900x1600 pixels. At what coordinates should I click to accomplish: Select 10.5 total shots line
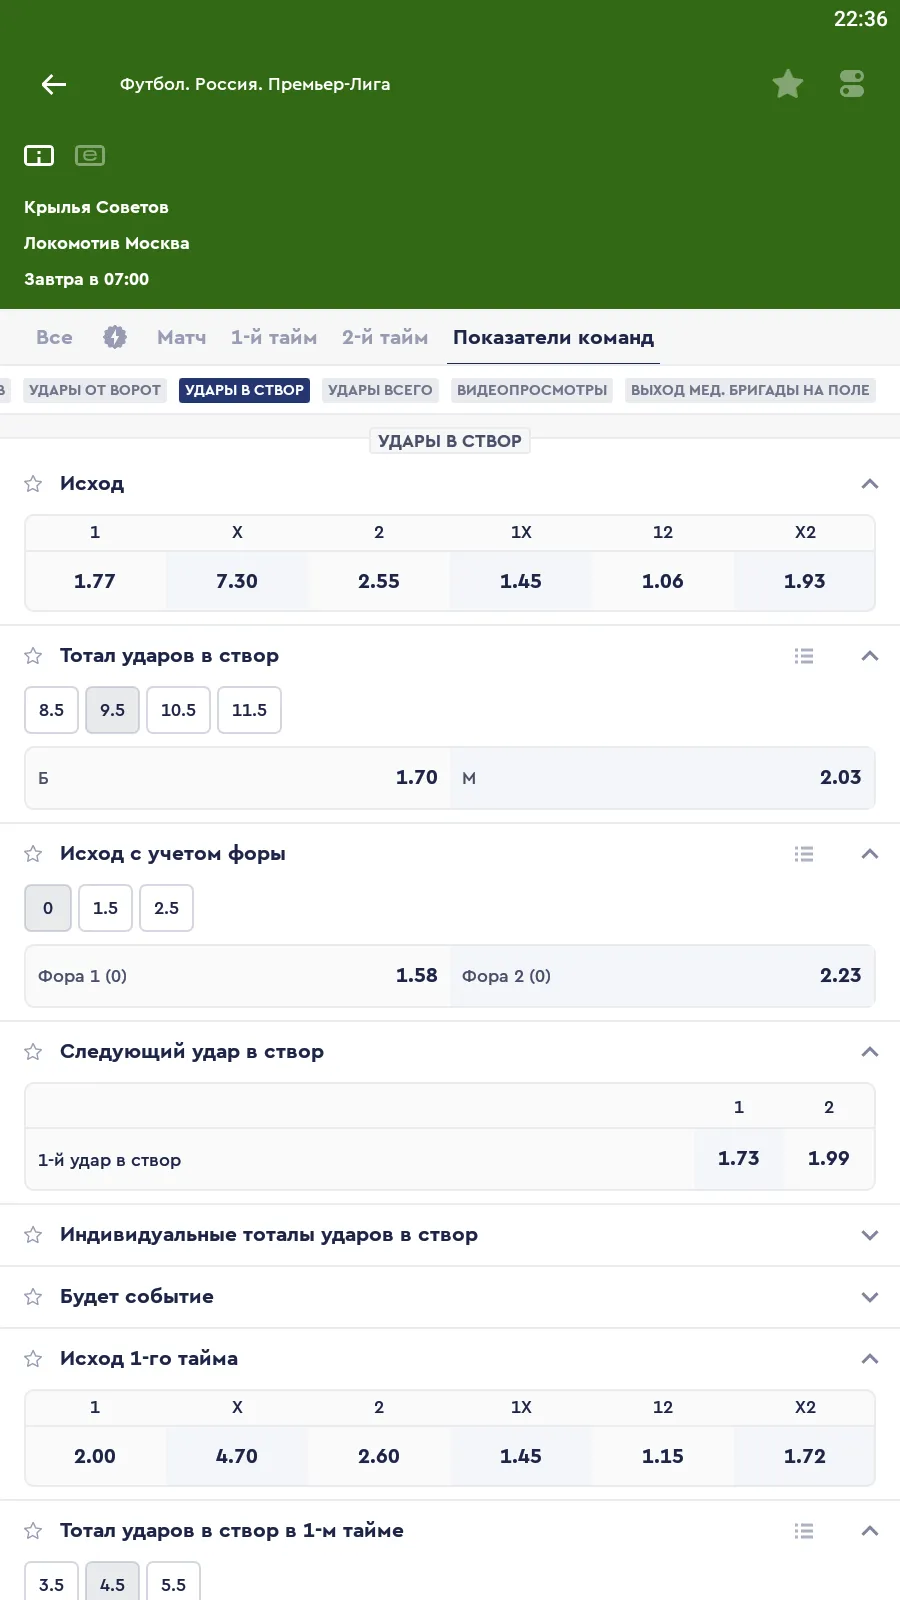coord(178,710)
